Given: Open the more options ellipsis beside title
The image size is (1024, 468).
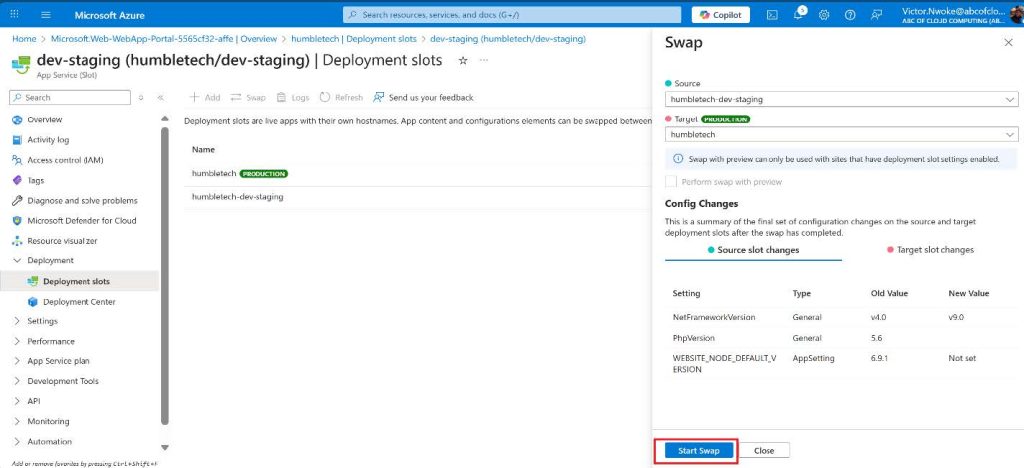Looking at the screenshot, I should coord(484,60).
